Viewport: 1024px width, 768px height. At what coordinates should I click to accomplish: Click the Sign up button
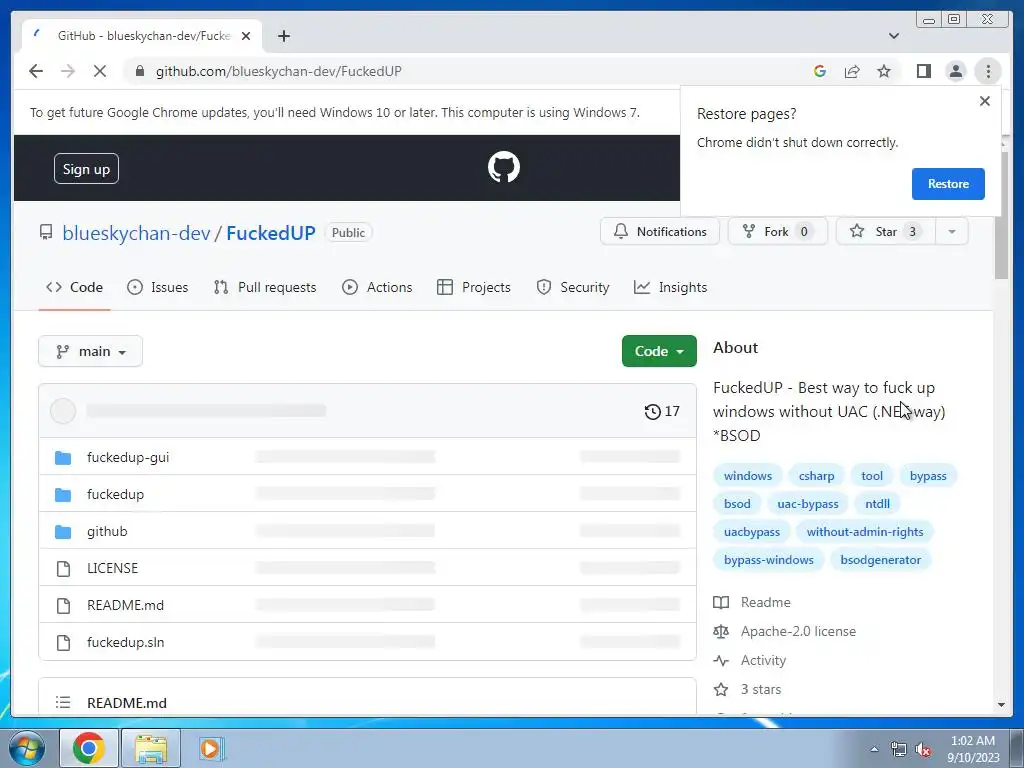[86, 169]
